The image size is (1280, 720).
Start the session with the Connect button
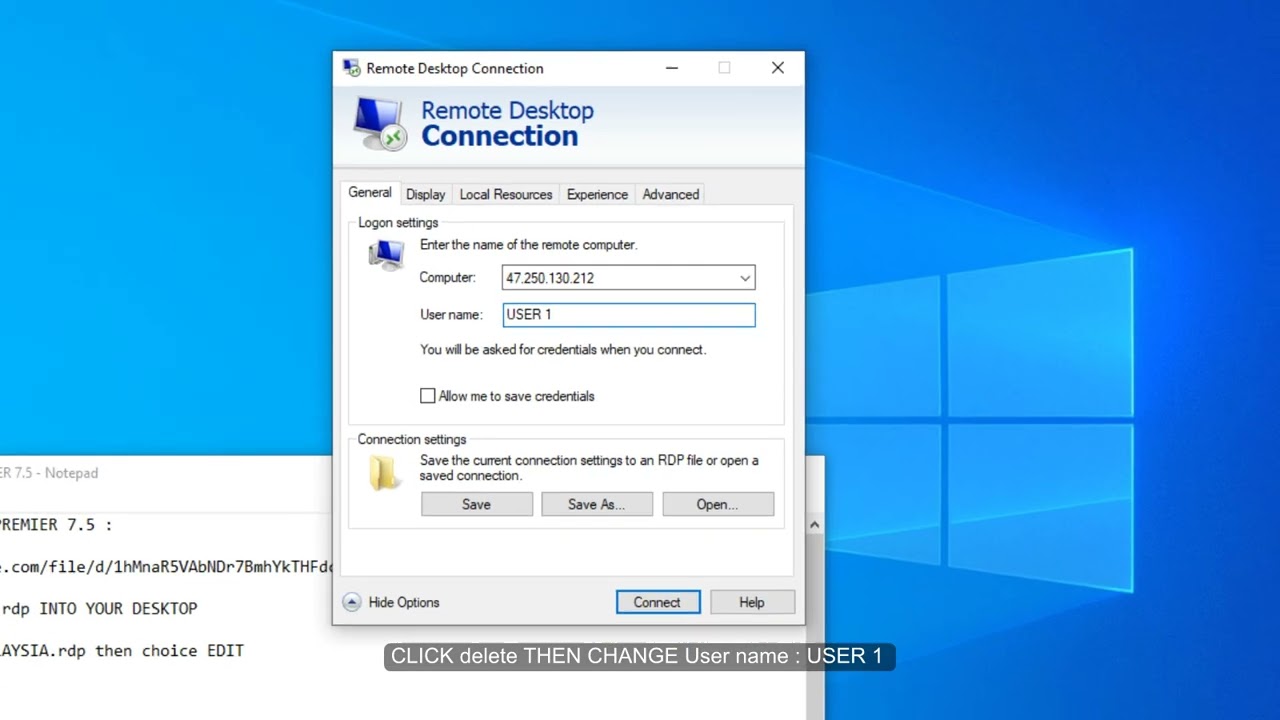tap(657, 602)
